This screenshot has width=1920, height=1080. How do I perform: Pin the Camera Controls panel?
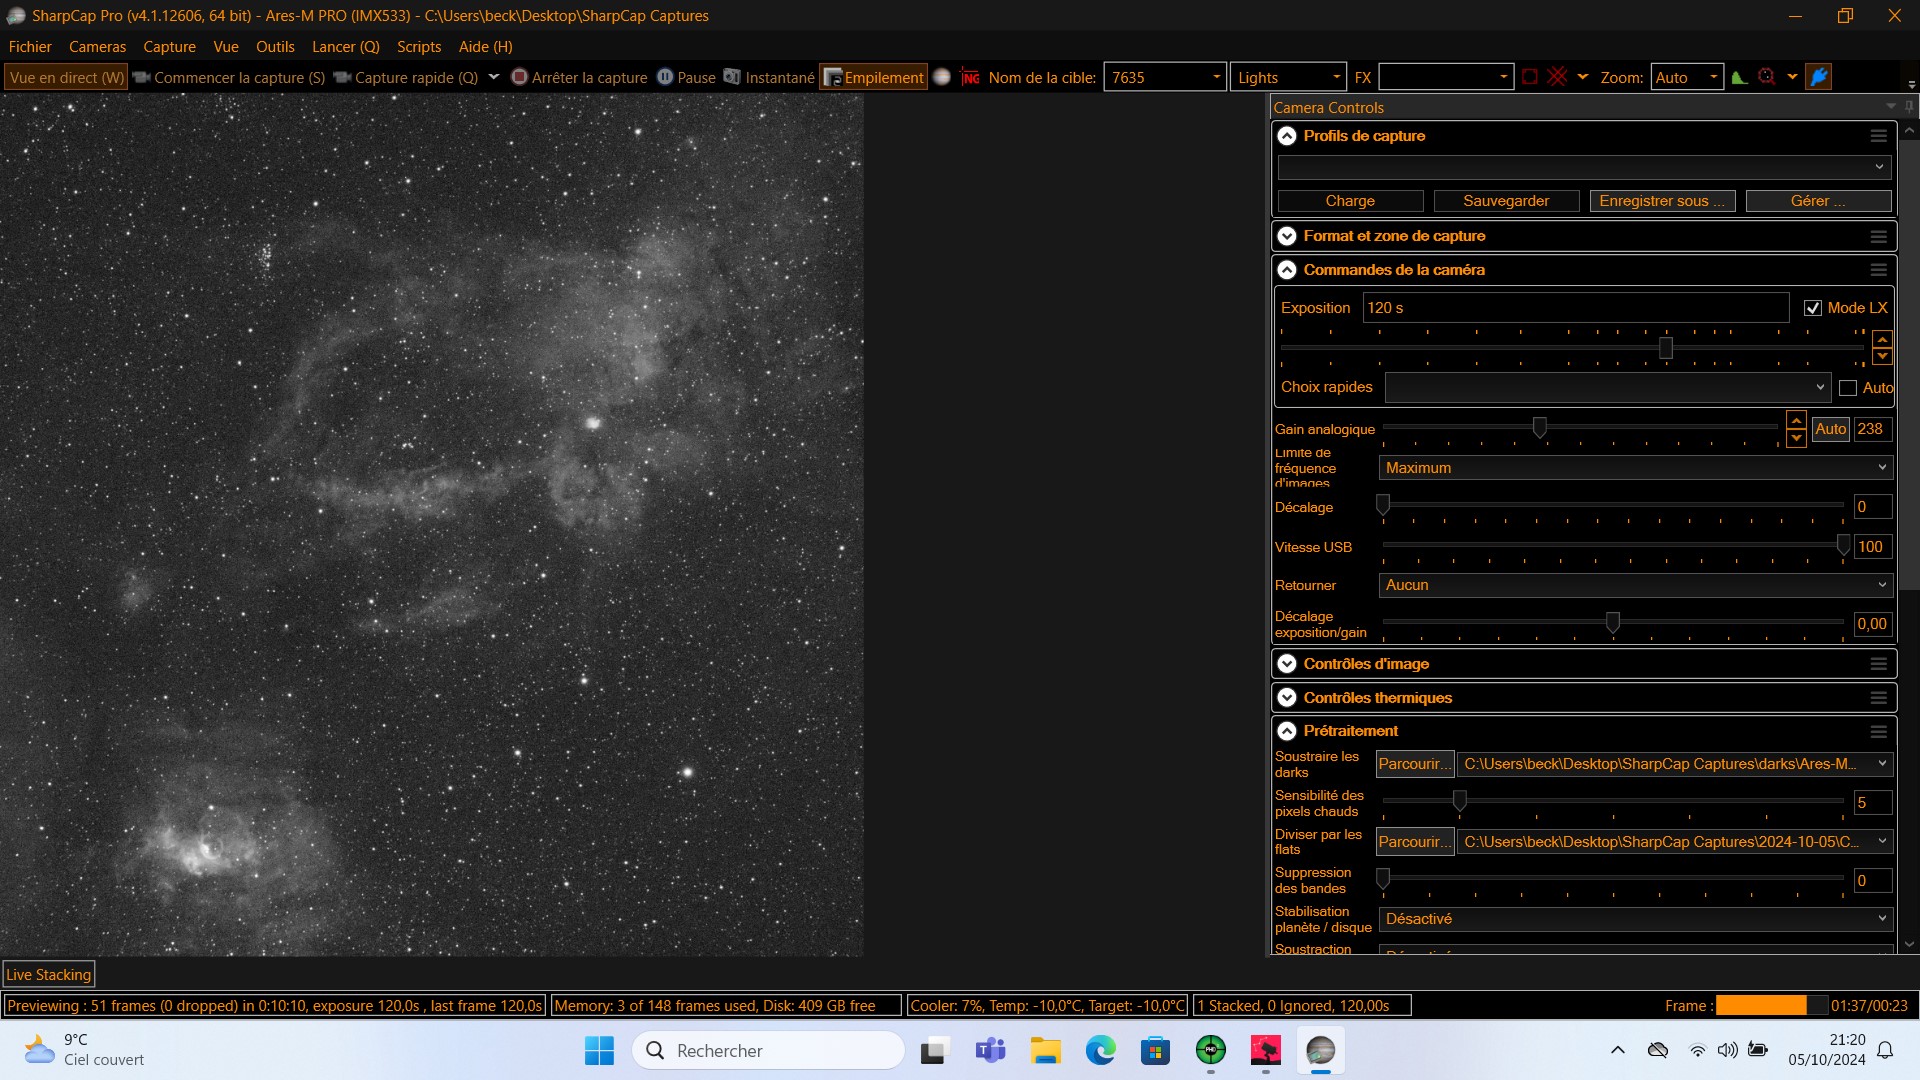tap(1909, 107)
